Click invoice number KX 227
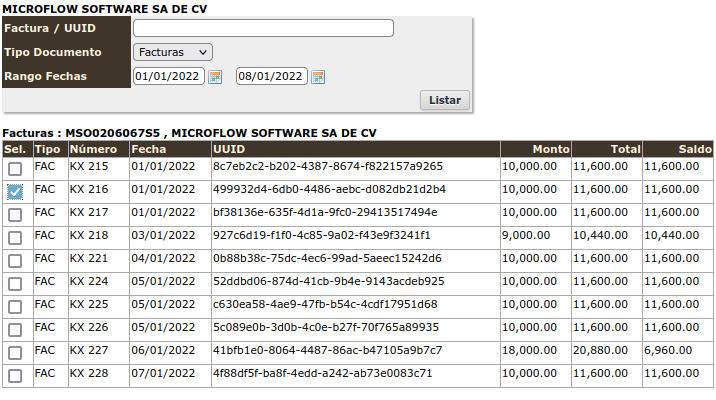The image size is (716, 400). tap(89, 350)
